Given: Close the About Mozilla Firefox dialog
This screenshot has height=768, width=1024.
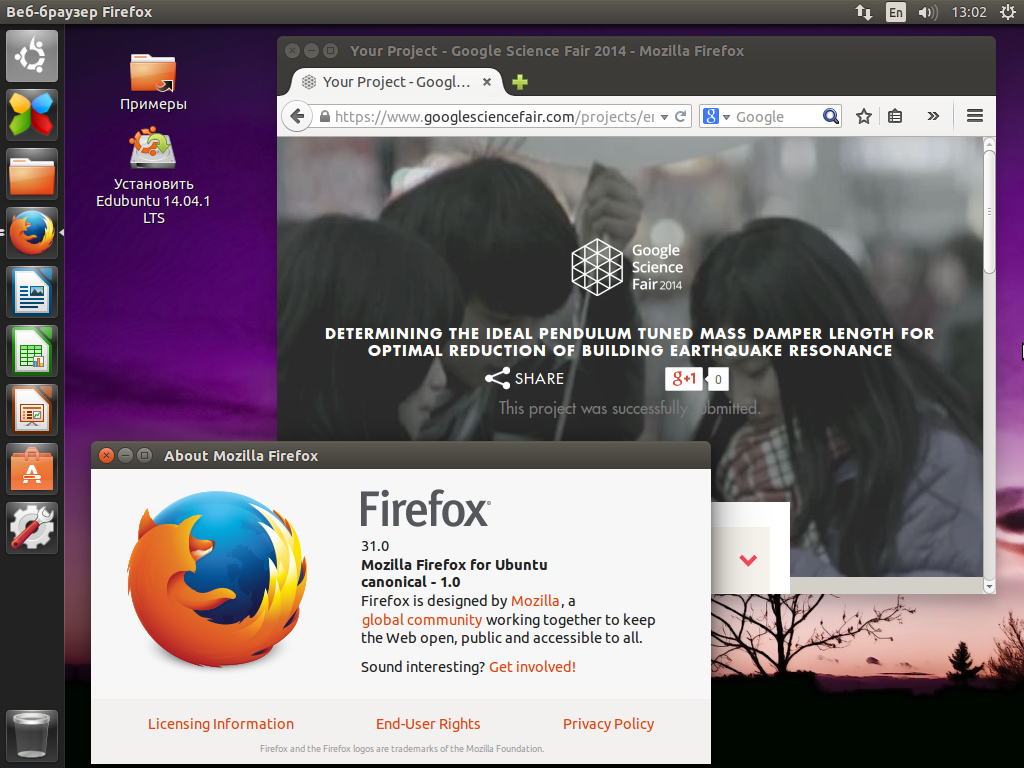Looking at the screenshot, I should click(x=106, y=455).
